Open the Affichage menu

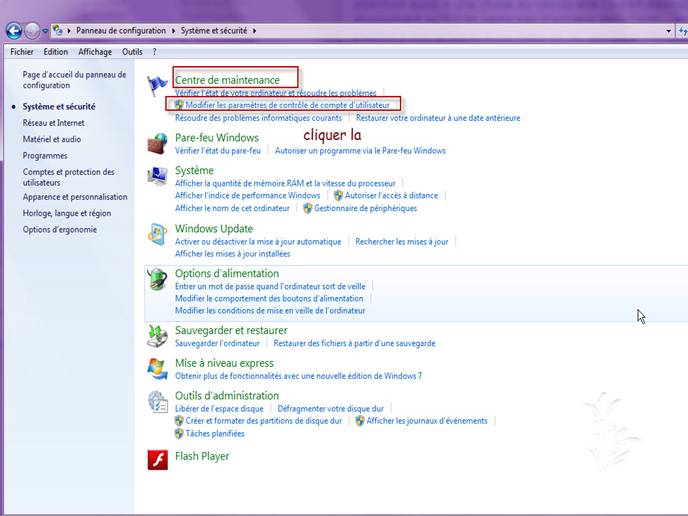coord(95,52)
